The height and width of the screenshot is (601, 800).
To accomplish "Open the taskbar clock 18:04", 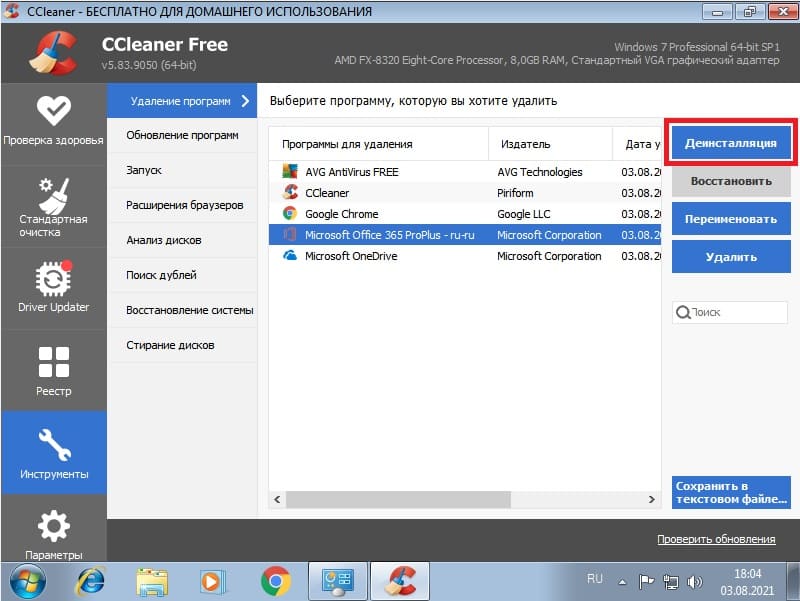I will (x=747, y=573).
